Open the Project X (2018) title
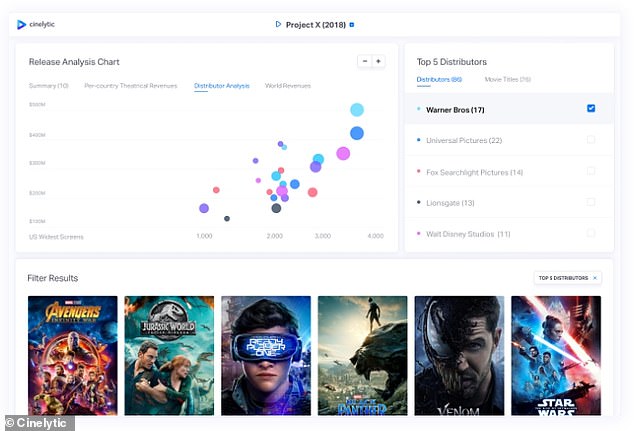This screenshot has height=431, width=634. tap(315, 24)
